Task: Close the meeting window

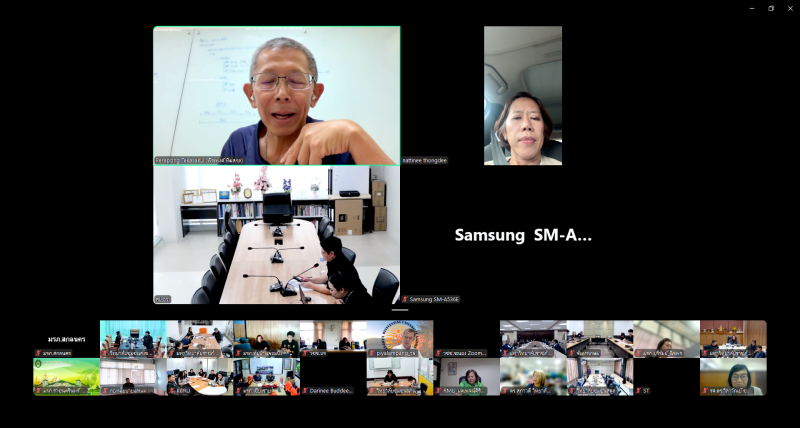Action: point(789,8)
